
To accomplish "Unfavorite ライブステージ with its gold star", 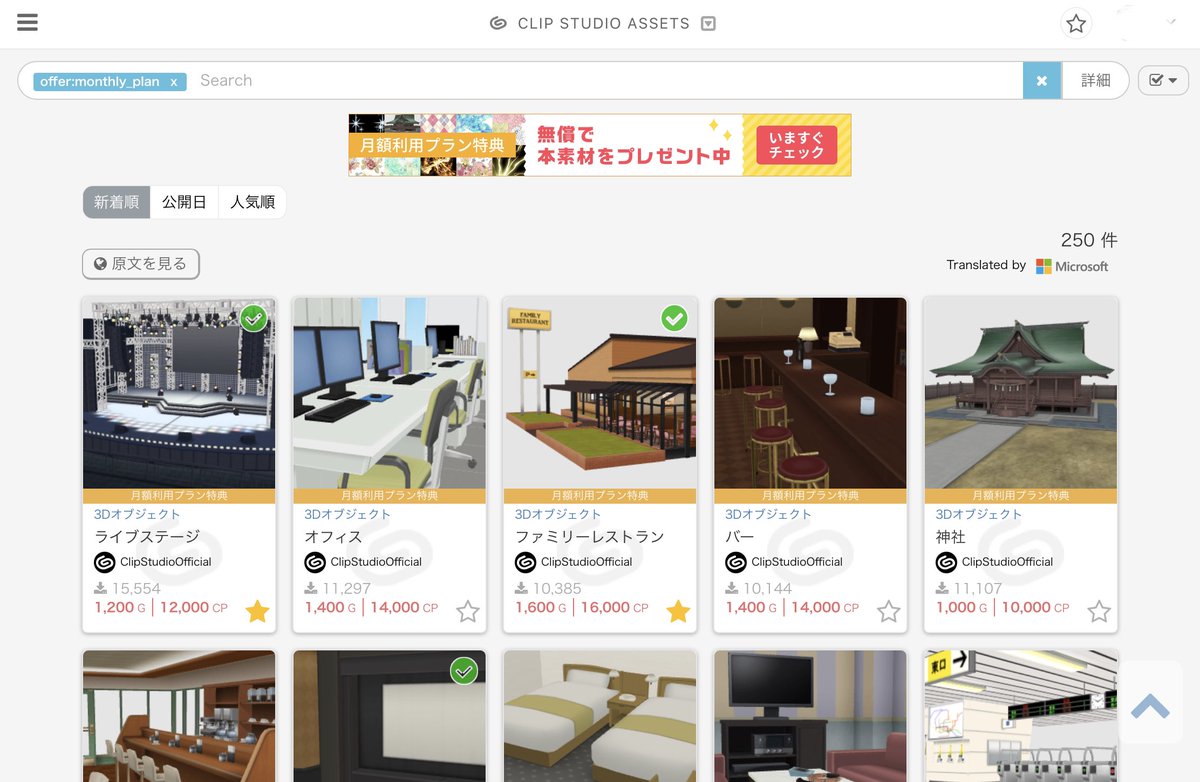I will pyautogui.click(x=258, y=611).
